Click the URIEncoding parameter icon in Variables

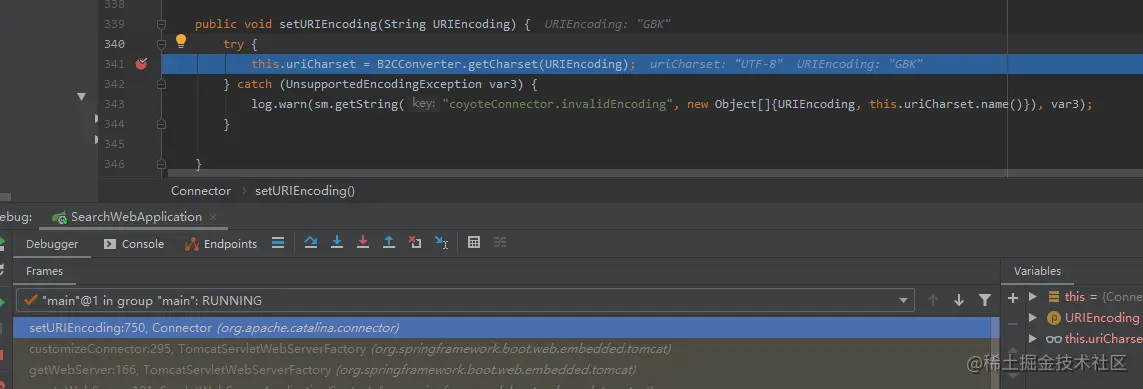[1053, 318]
